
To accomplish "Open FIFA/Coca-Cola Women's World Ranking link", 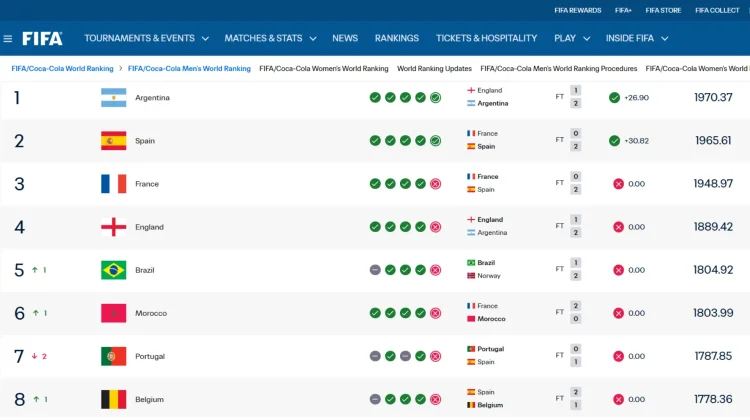I will pyautogui.click(x=323, y=68).
